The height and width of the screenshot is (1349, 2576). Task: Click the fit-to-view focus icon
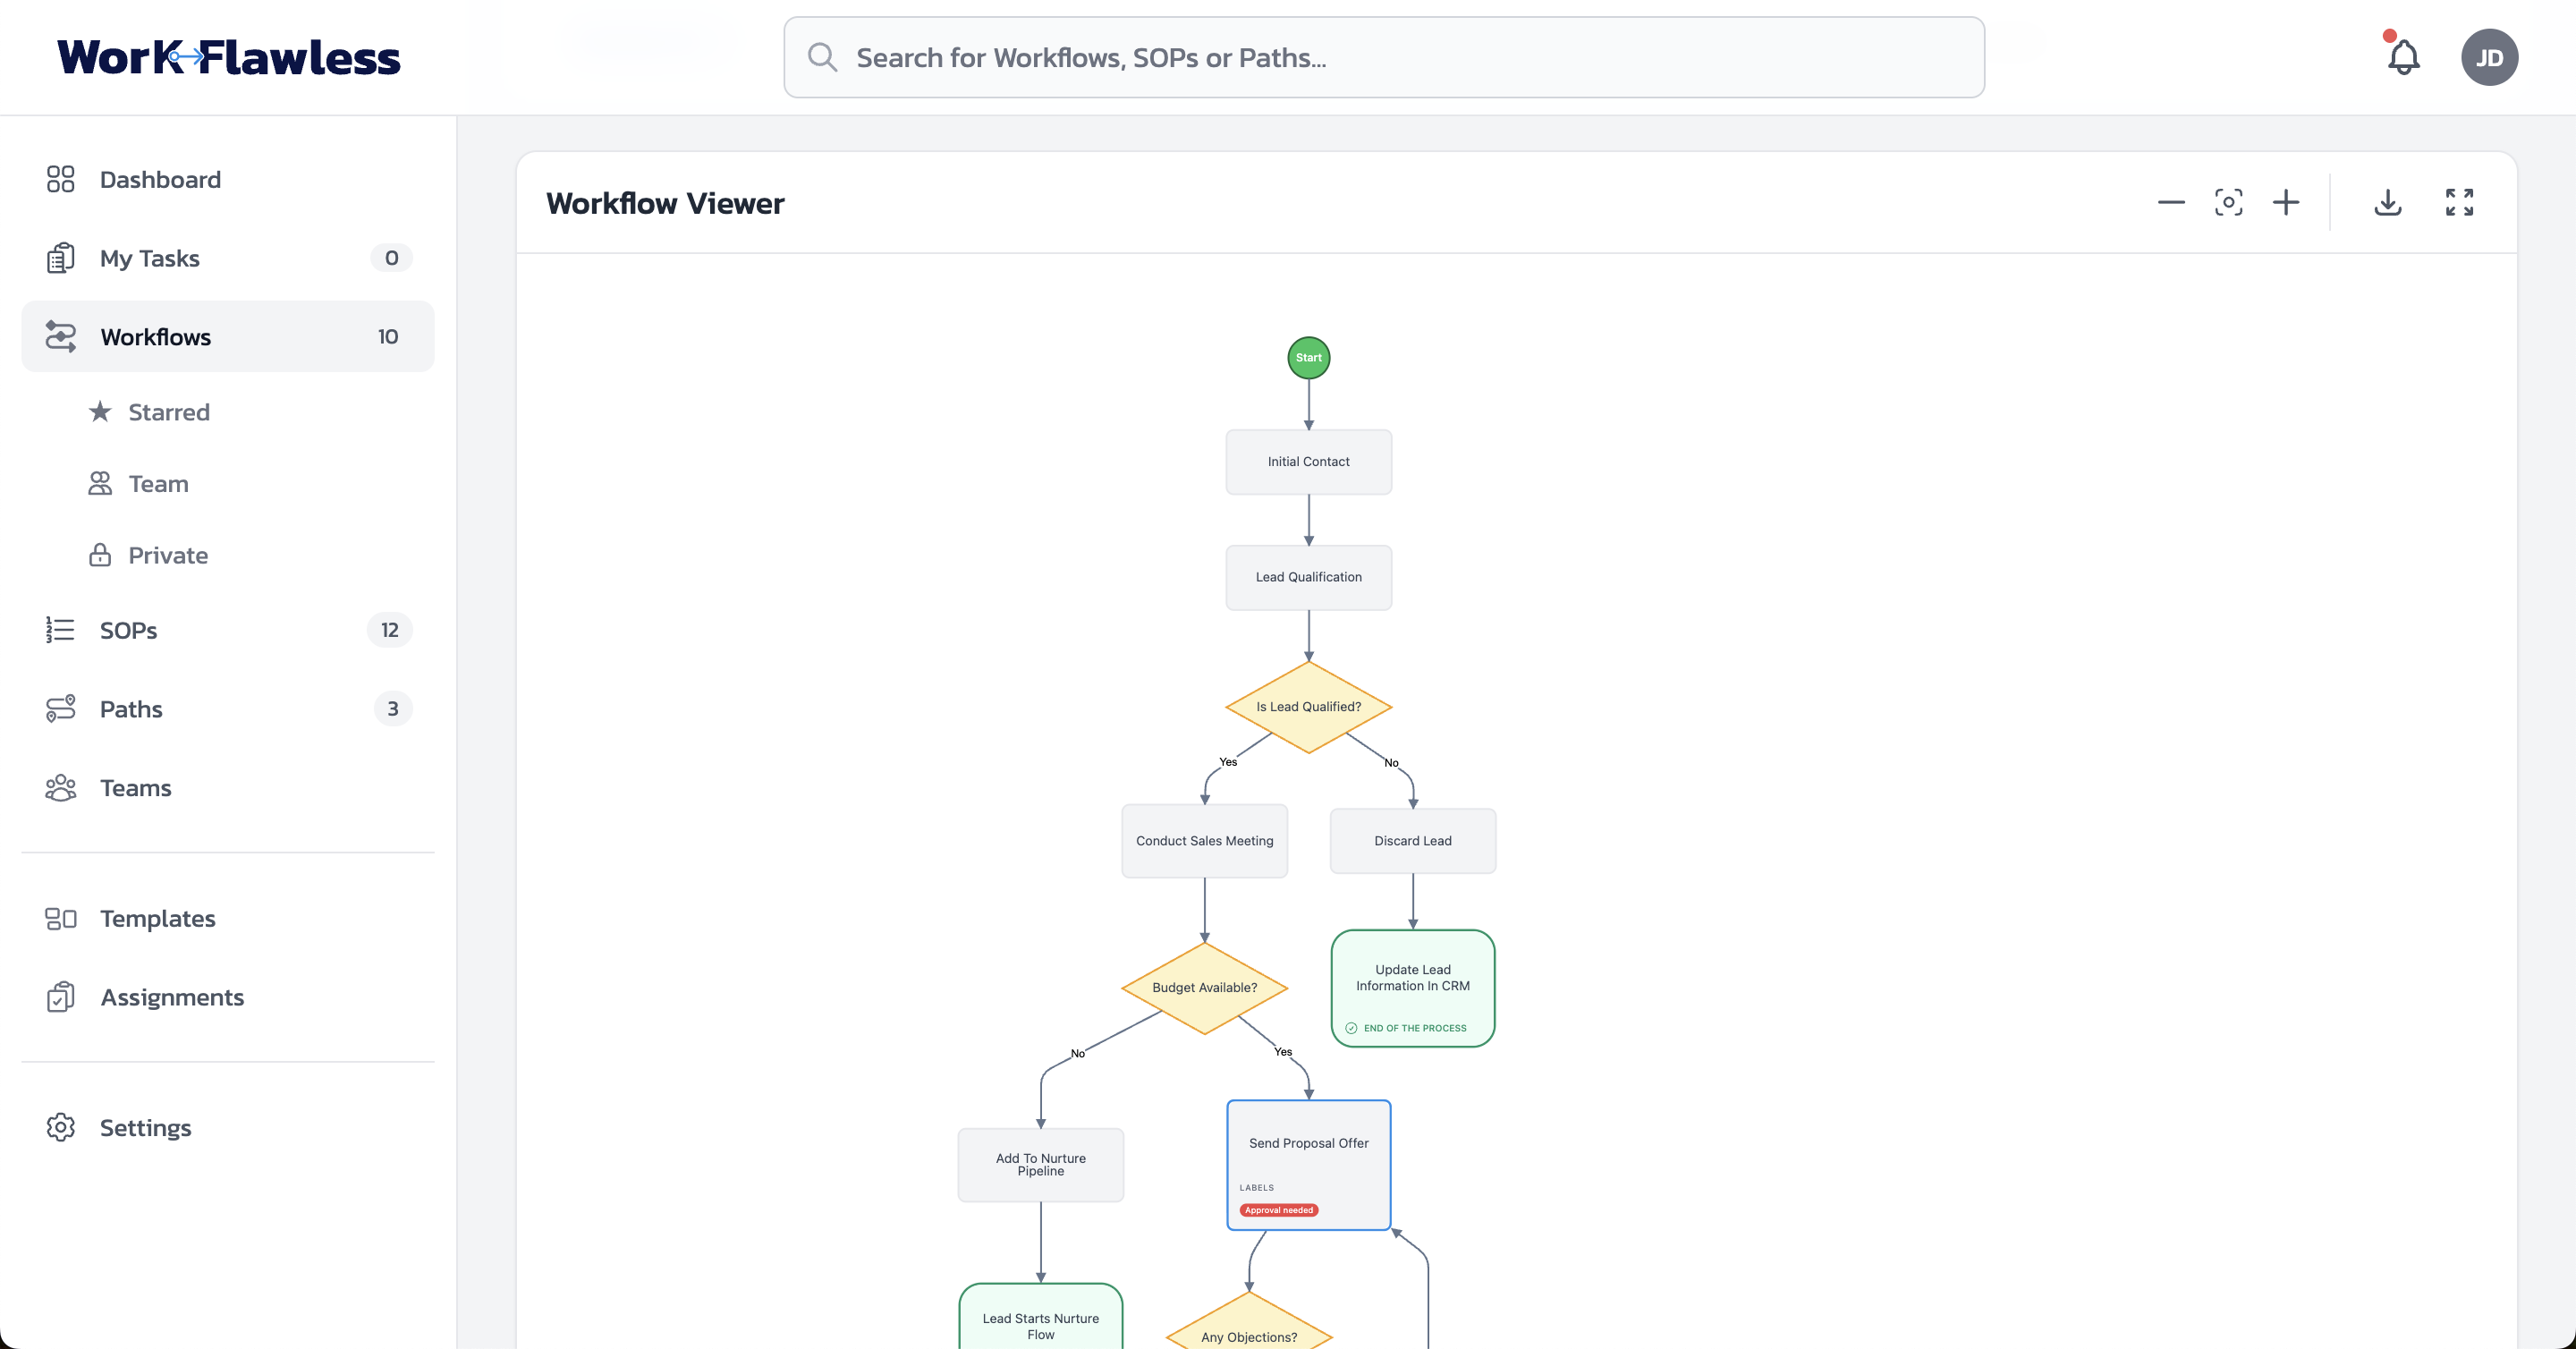coord(2229,202)
